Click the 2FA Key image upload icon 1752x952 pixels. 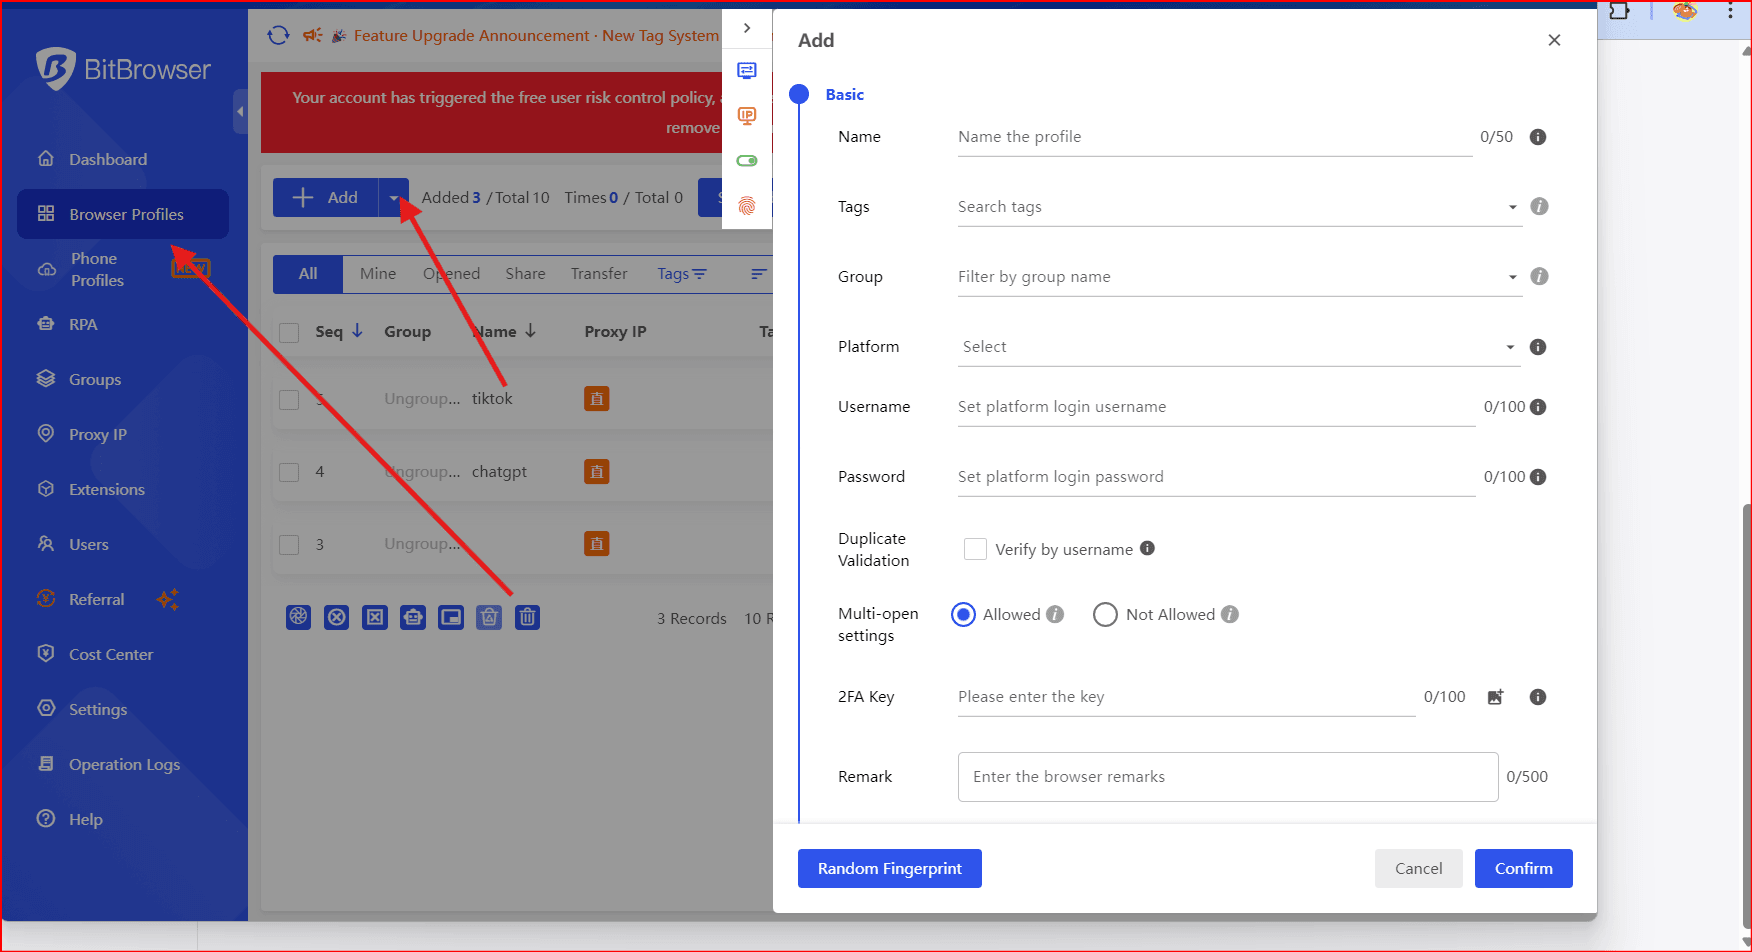pyautogui.click(x=1495, y=697)
